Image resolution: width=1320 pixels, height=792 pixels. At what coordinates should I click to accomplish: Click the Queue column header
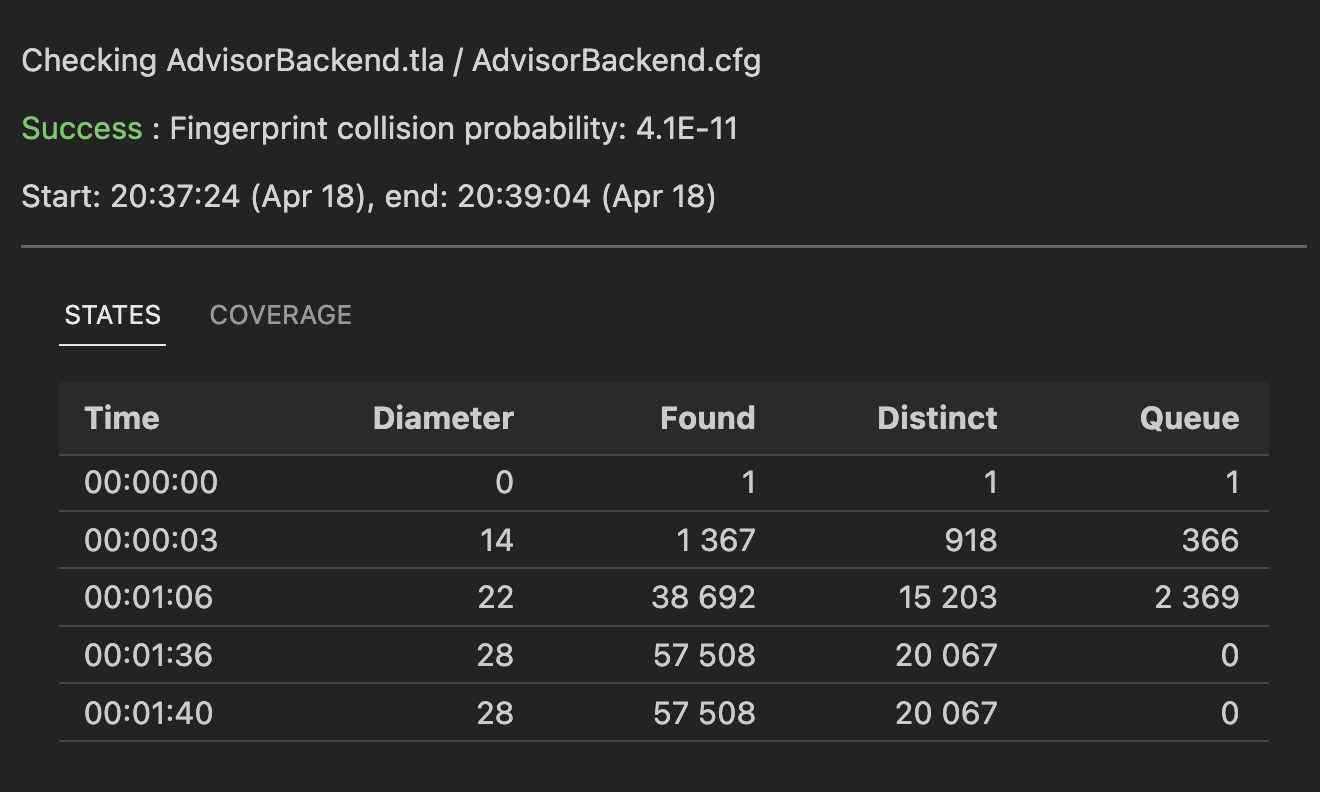click(x=1189, y=418)
